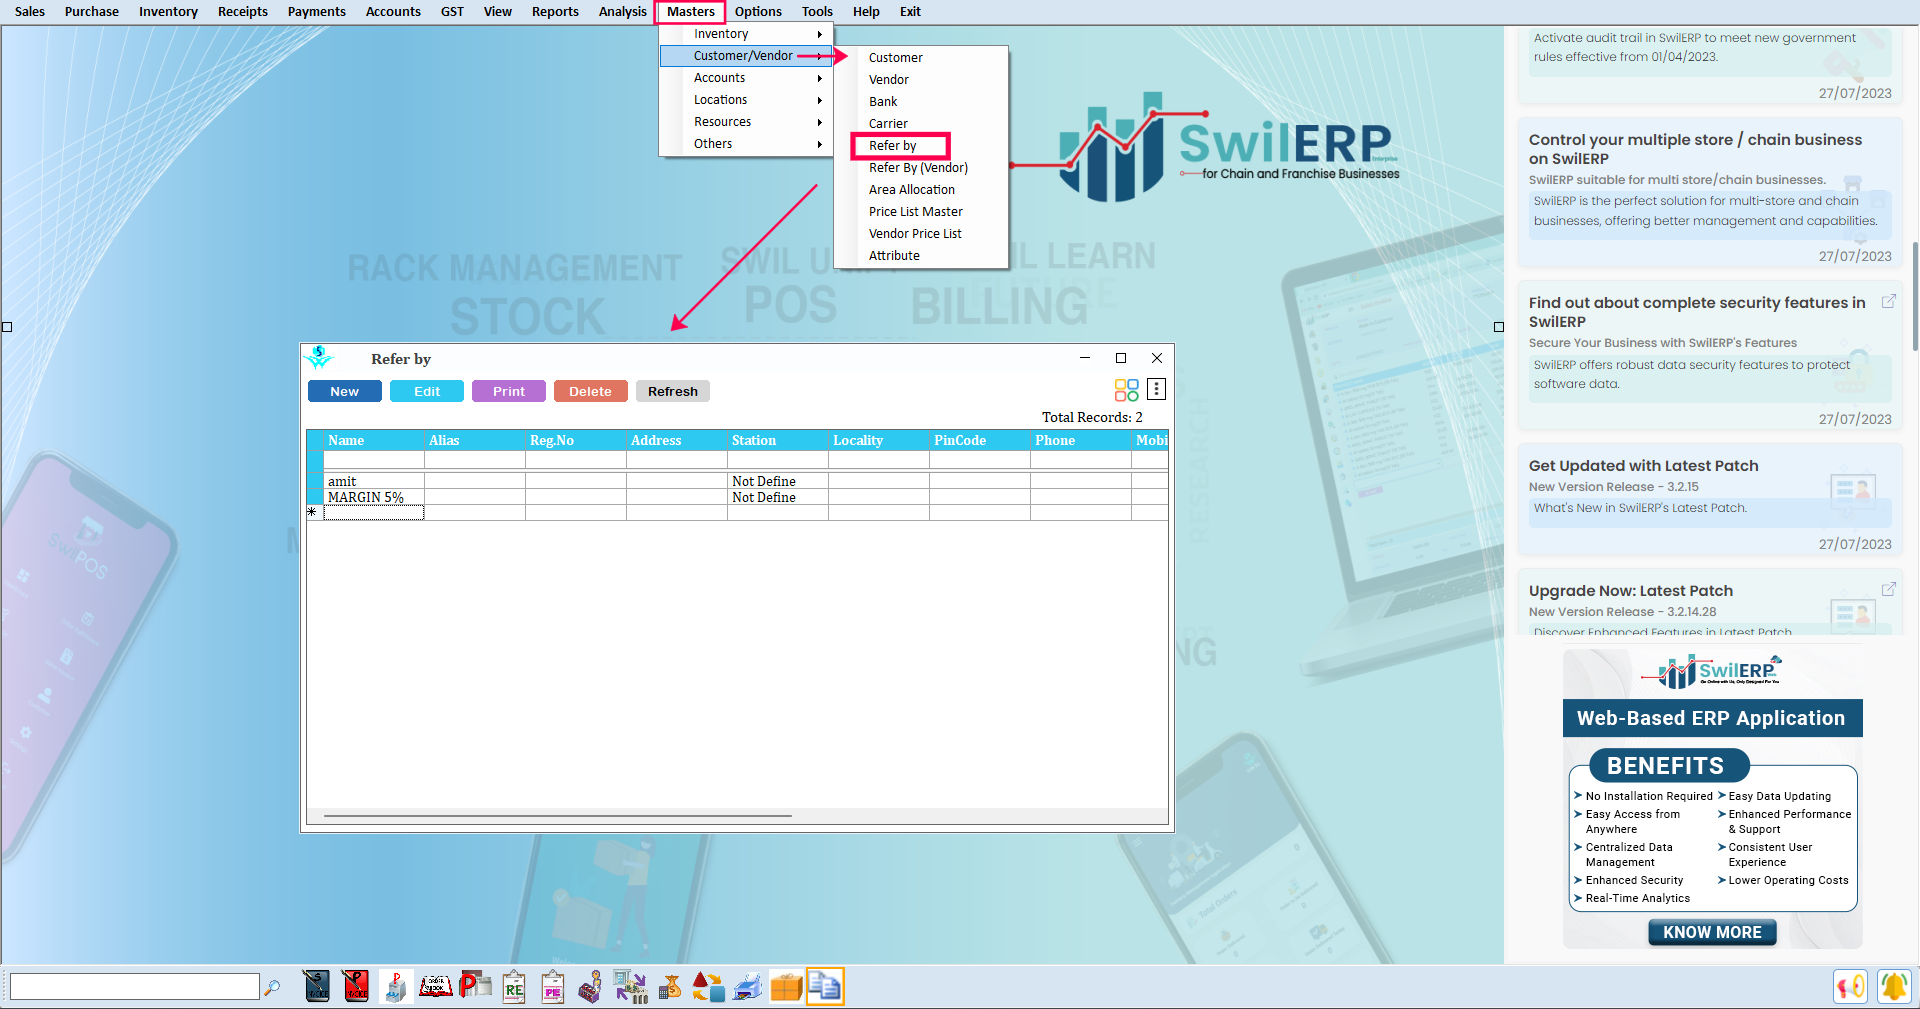Expand the Customer/Vendor submenu

click(746, 56)
